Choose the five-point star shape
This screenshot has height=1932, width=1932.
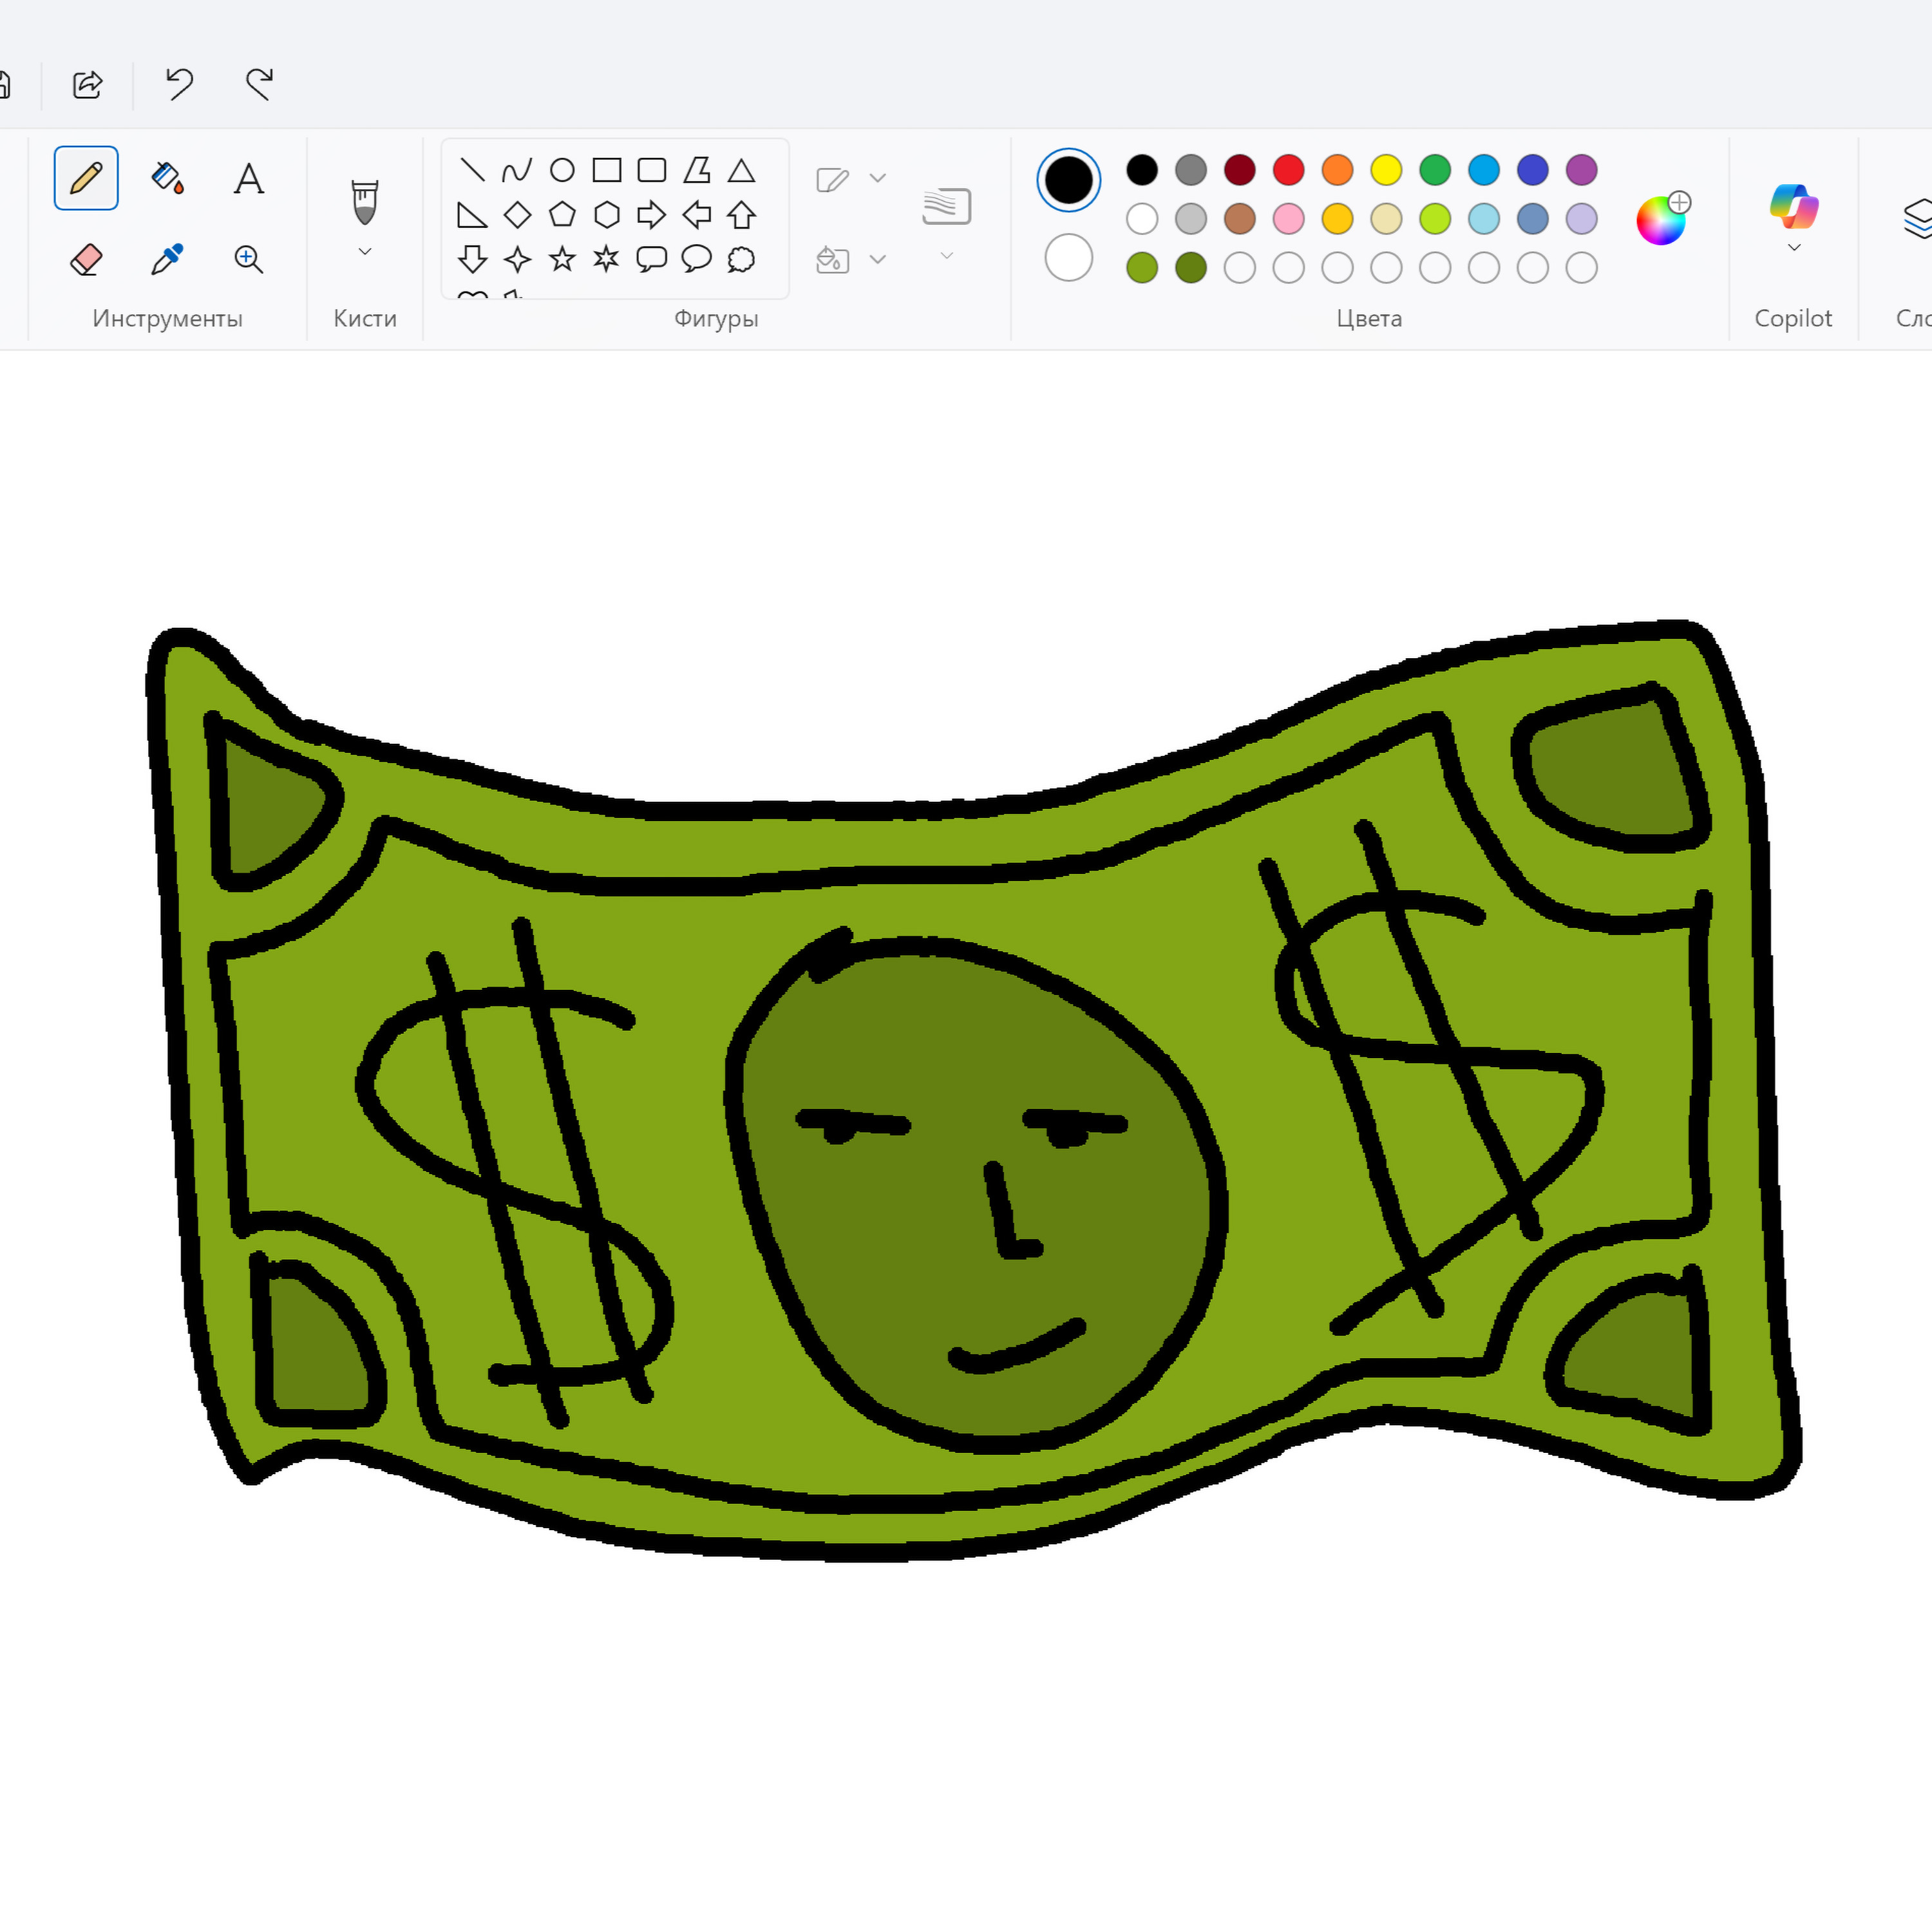coord(562,259)
